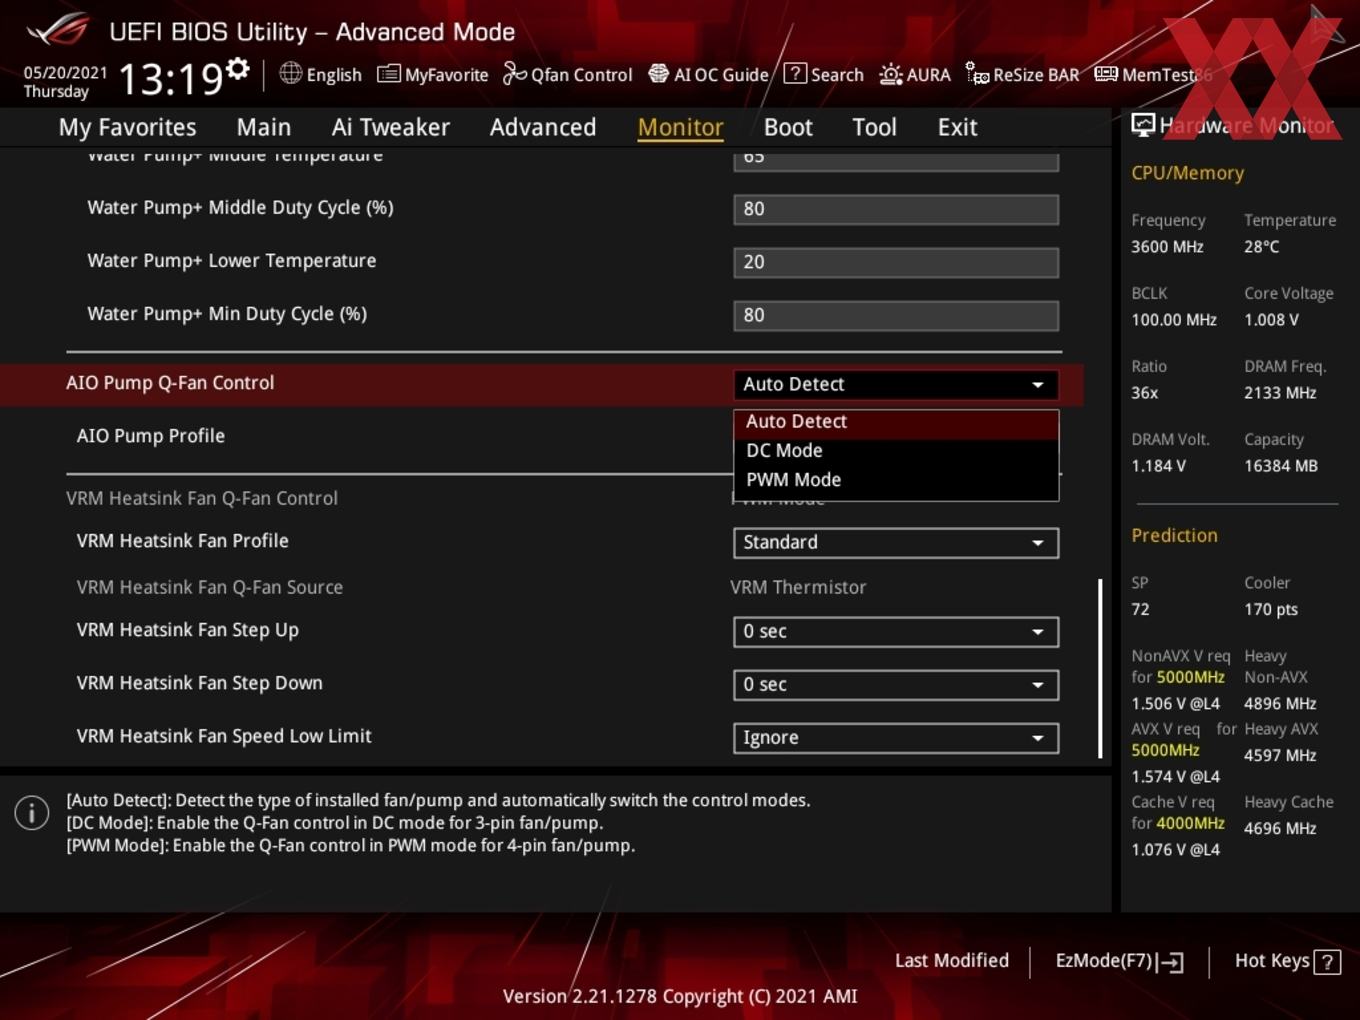Open AURA lighting icon

pos(890,74)
